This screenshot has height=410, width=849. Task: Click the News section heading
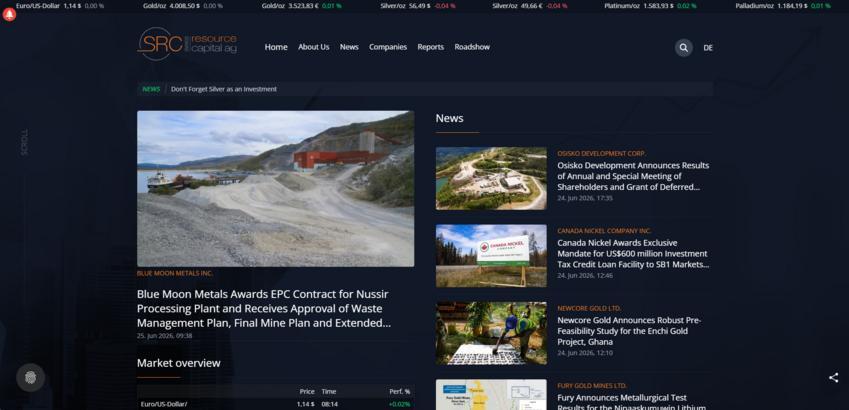click(x=449, y=118)
